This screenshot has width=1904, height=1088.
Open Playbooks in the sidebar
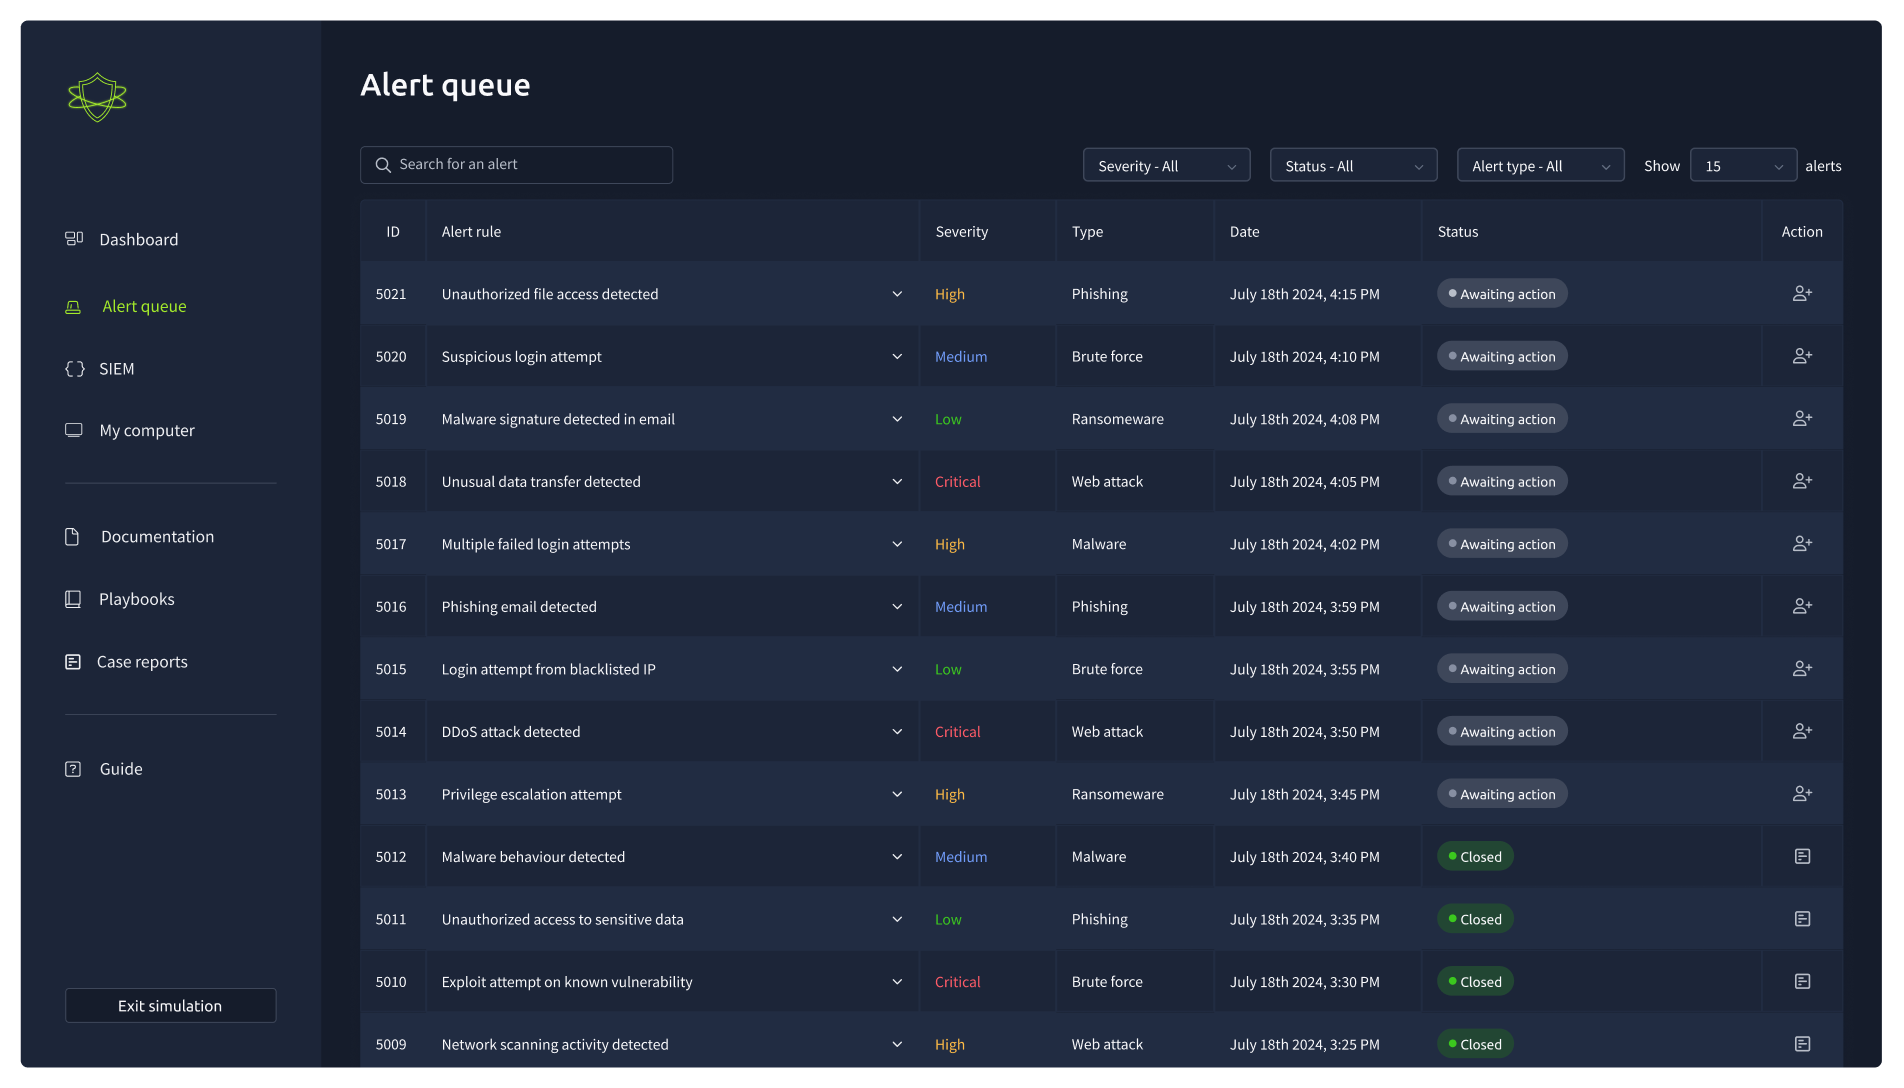tap(136, 599)
